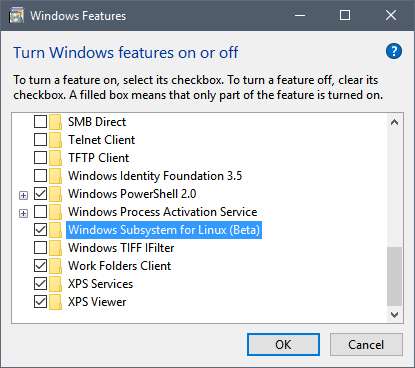Select the XPS Services label
Screen dimensions: 415x368
click(x=100, y=284)
